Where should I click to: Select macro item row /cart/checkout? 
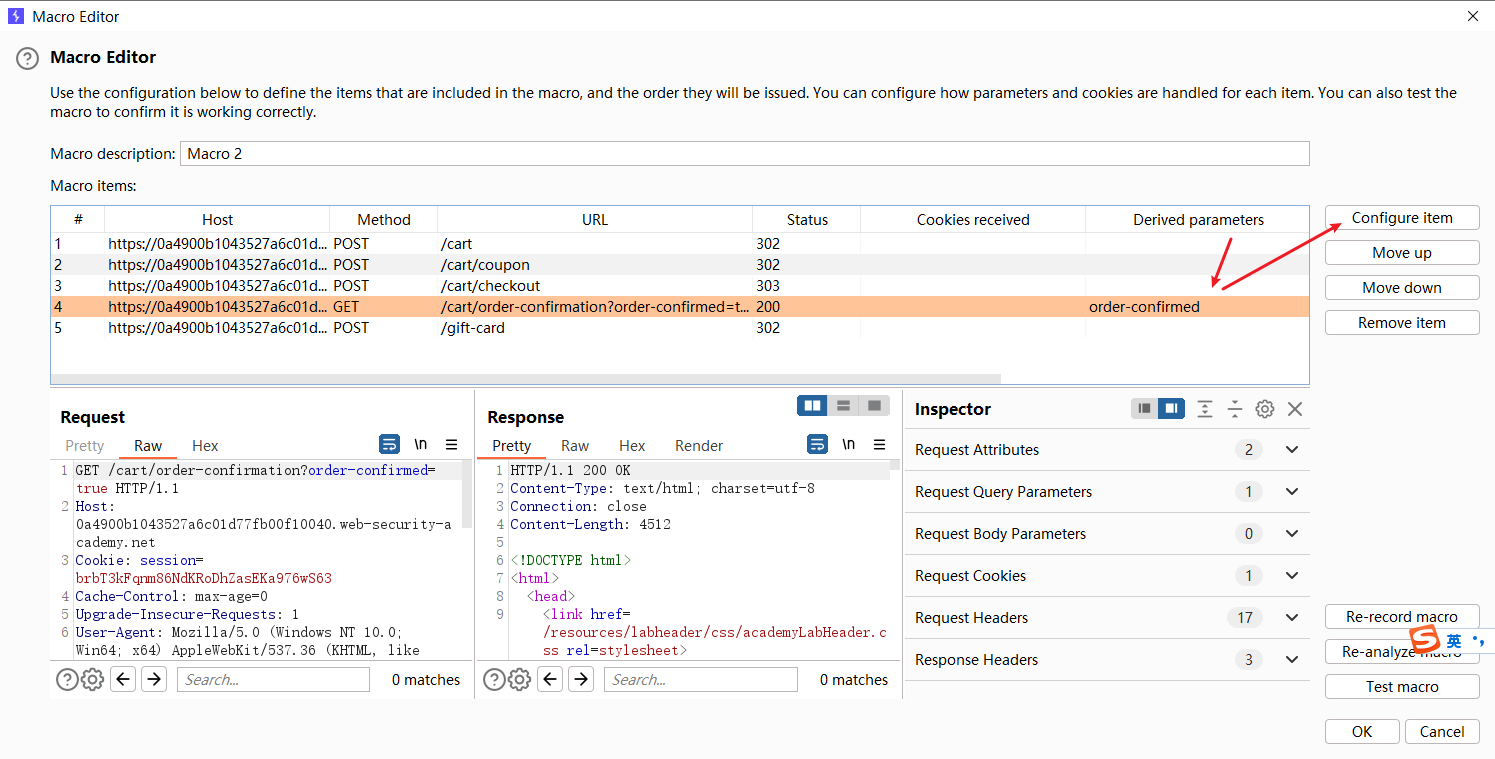(x=680, y=286)
